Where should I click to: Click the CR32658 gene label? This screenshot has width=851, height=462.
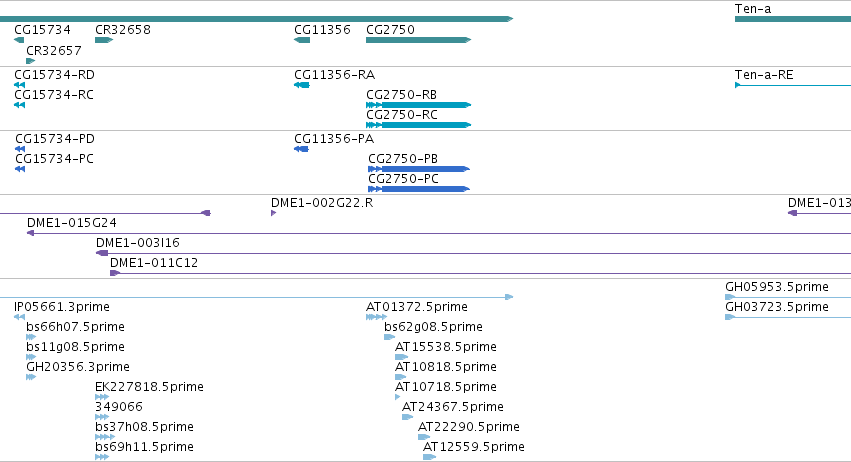tap(123, 30)
